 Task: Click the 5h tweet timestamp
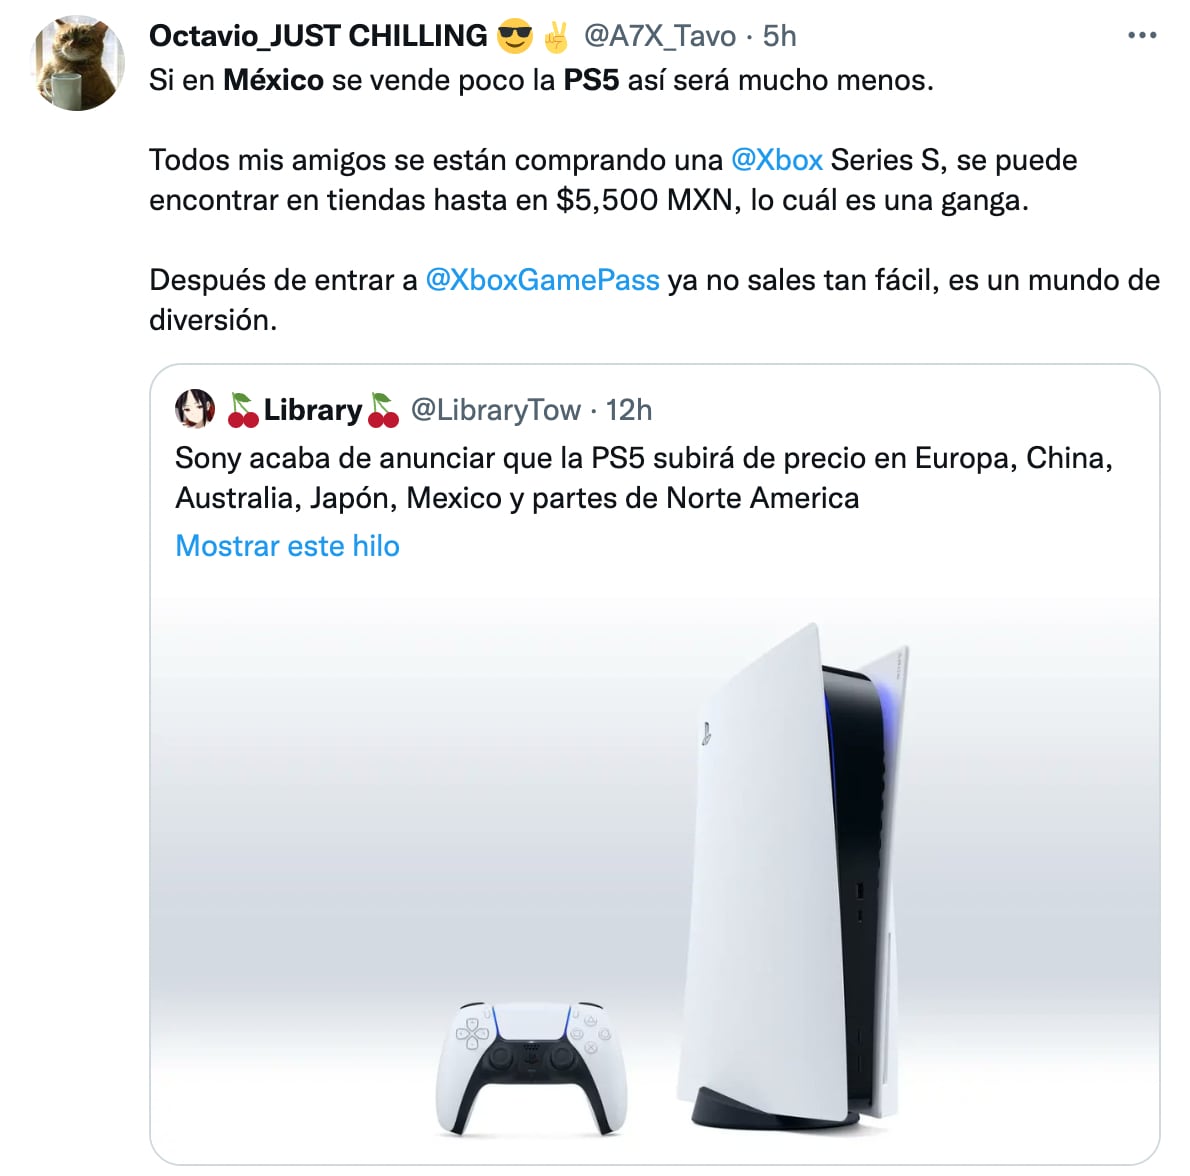click(x=779, y=36)
